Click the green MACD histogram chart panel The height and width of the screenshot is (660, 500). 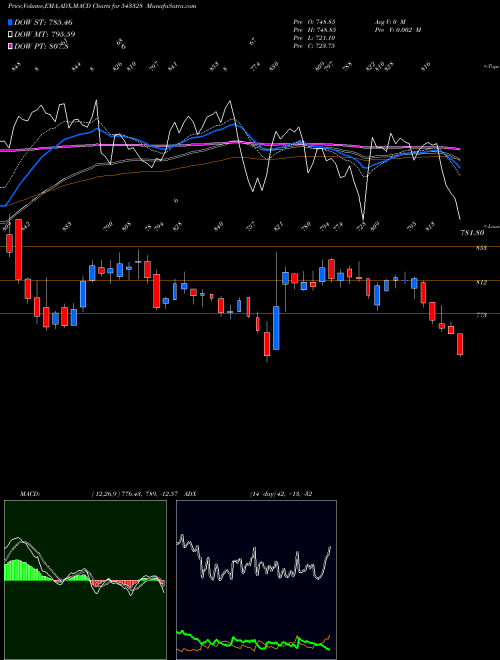(x=85, y=580)
